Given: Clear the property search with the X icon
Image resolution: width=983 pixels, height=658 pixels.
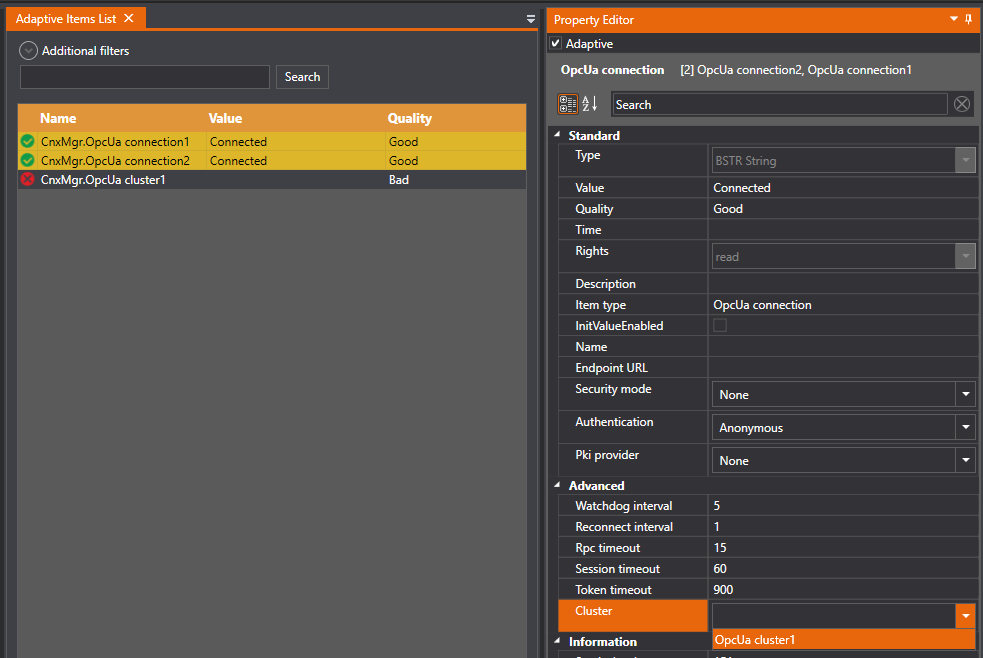Looking at the screenshot, I should pos(961,104).
